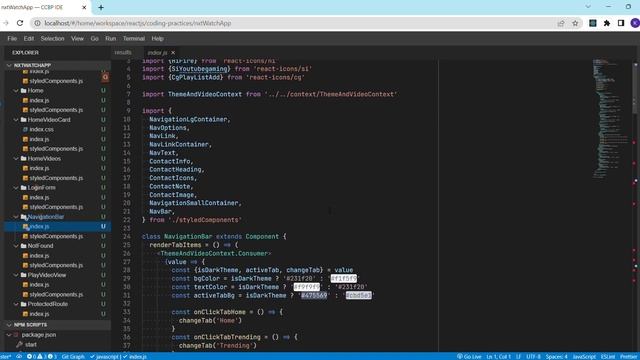Viewport: 640px width, 360px height.
Task: Click the #f9f9f9 color highlight on line 30
Action: point(307,287)
